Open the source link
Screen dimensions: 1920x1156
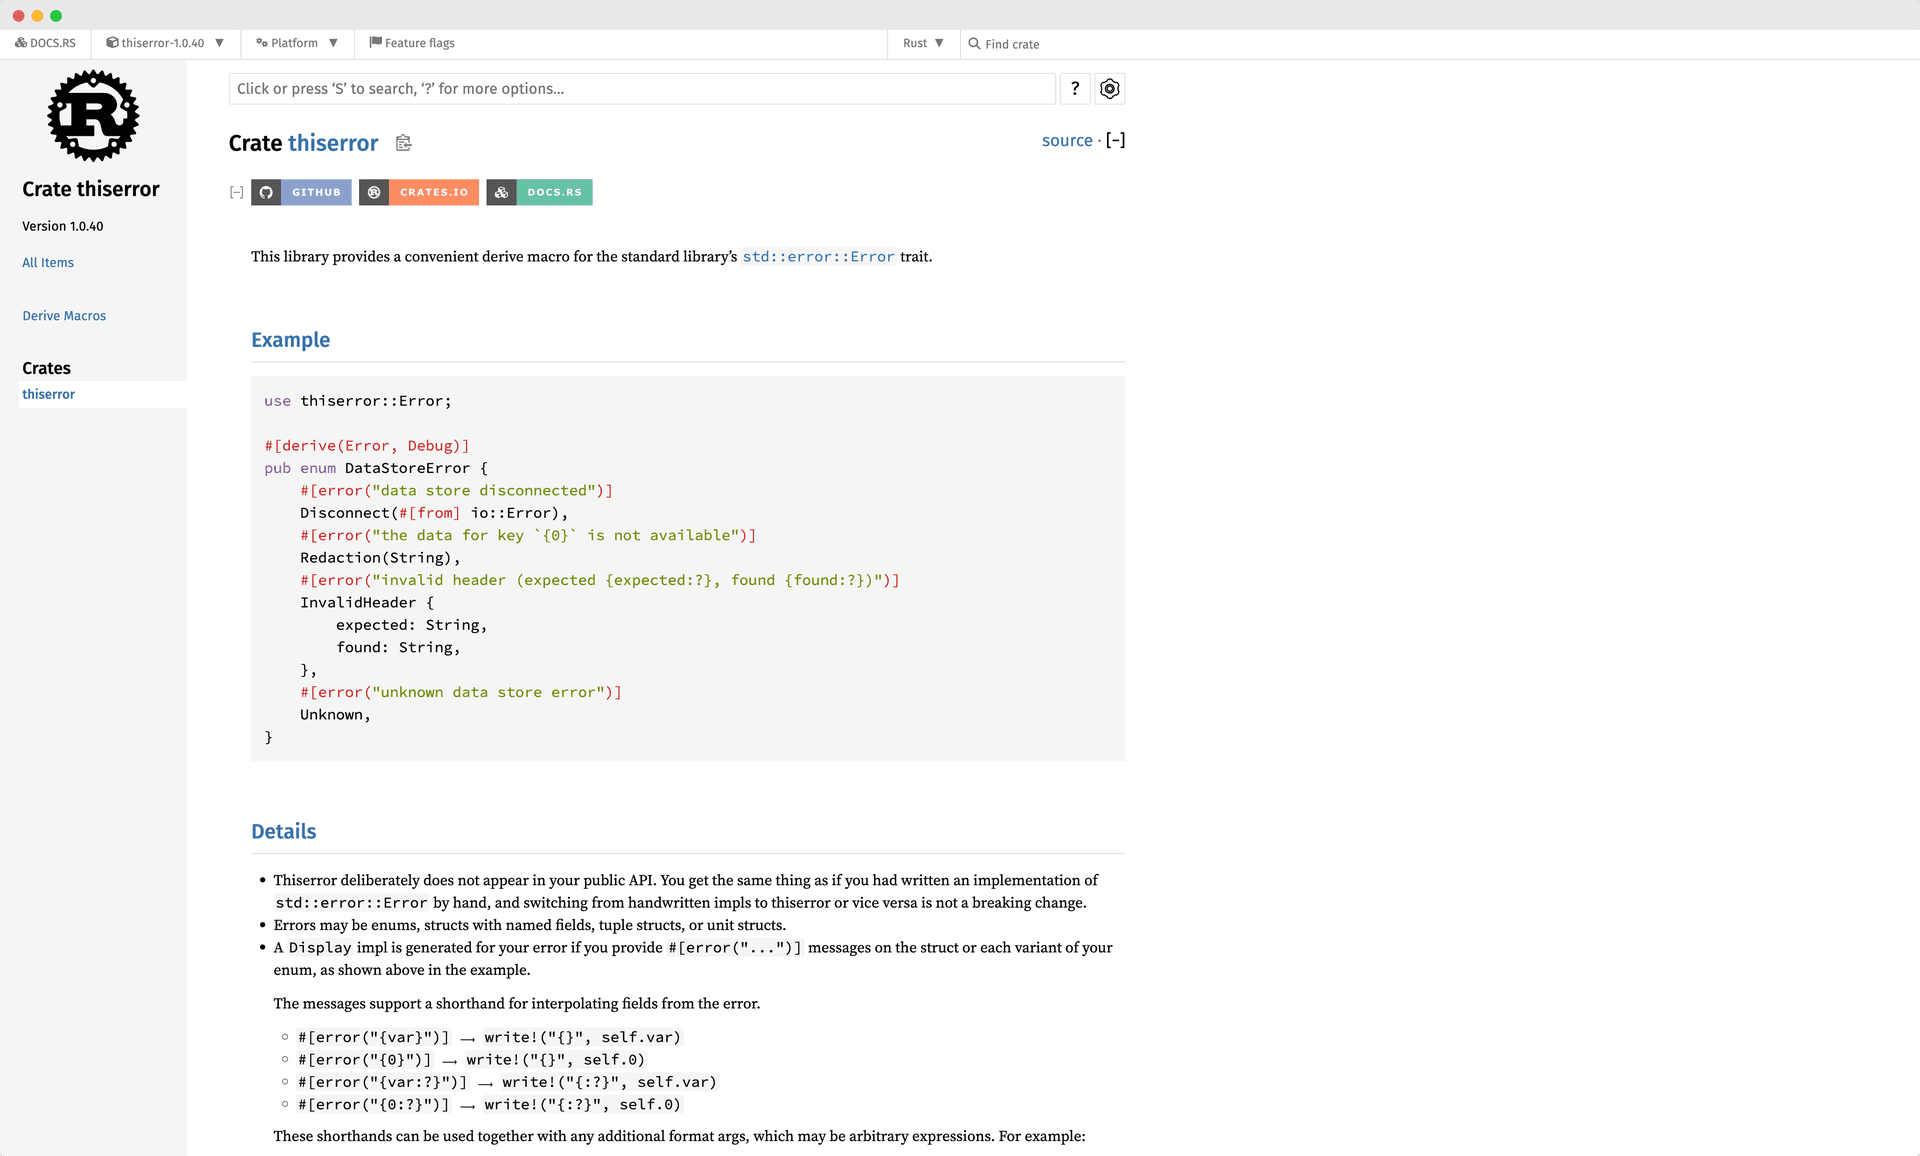1066,141
